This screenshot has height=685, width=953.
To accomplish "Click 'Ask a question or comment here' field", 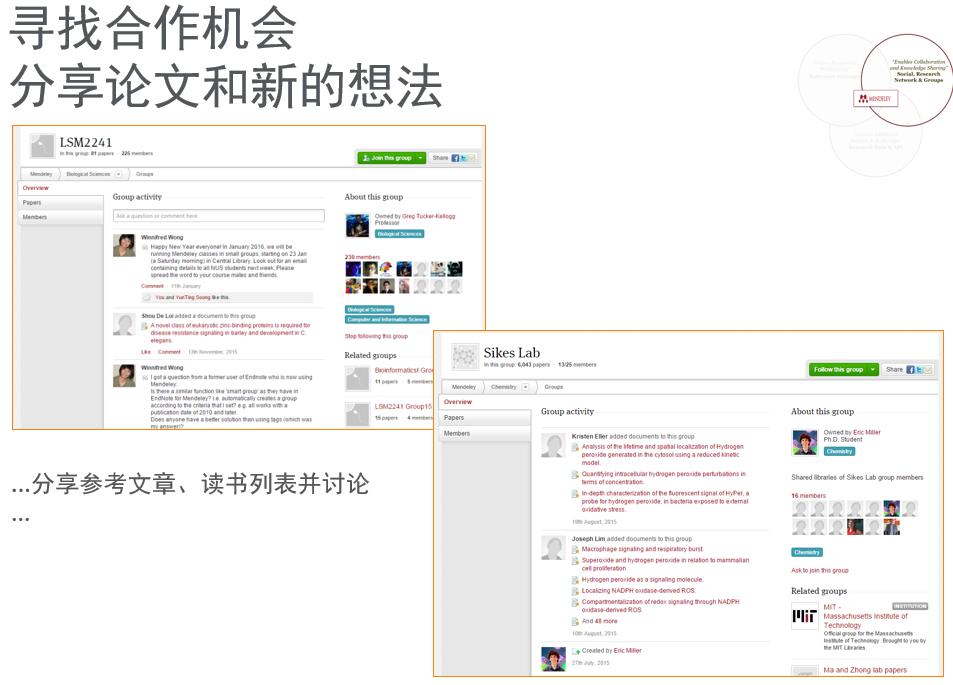I will [x=219, y=216].
